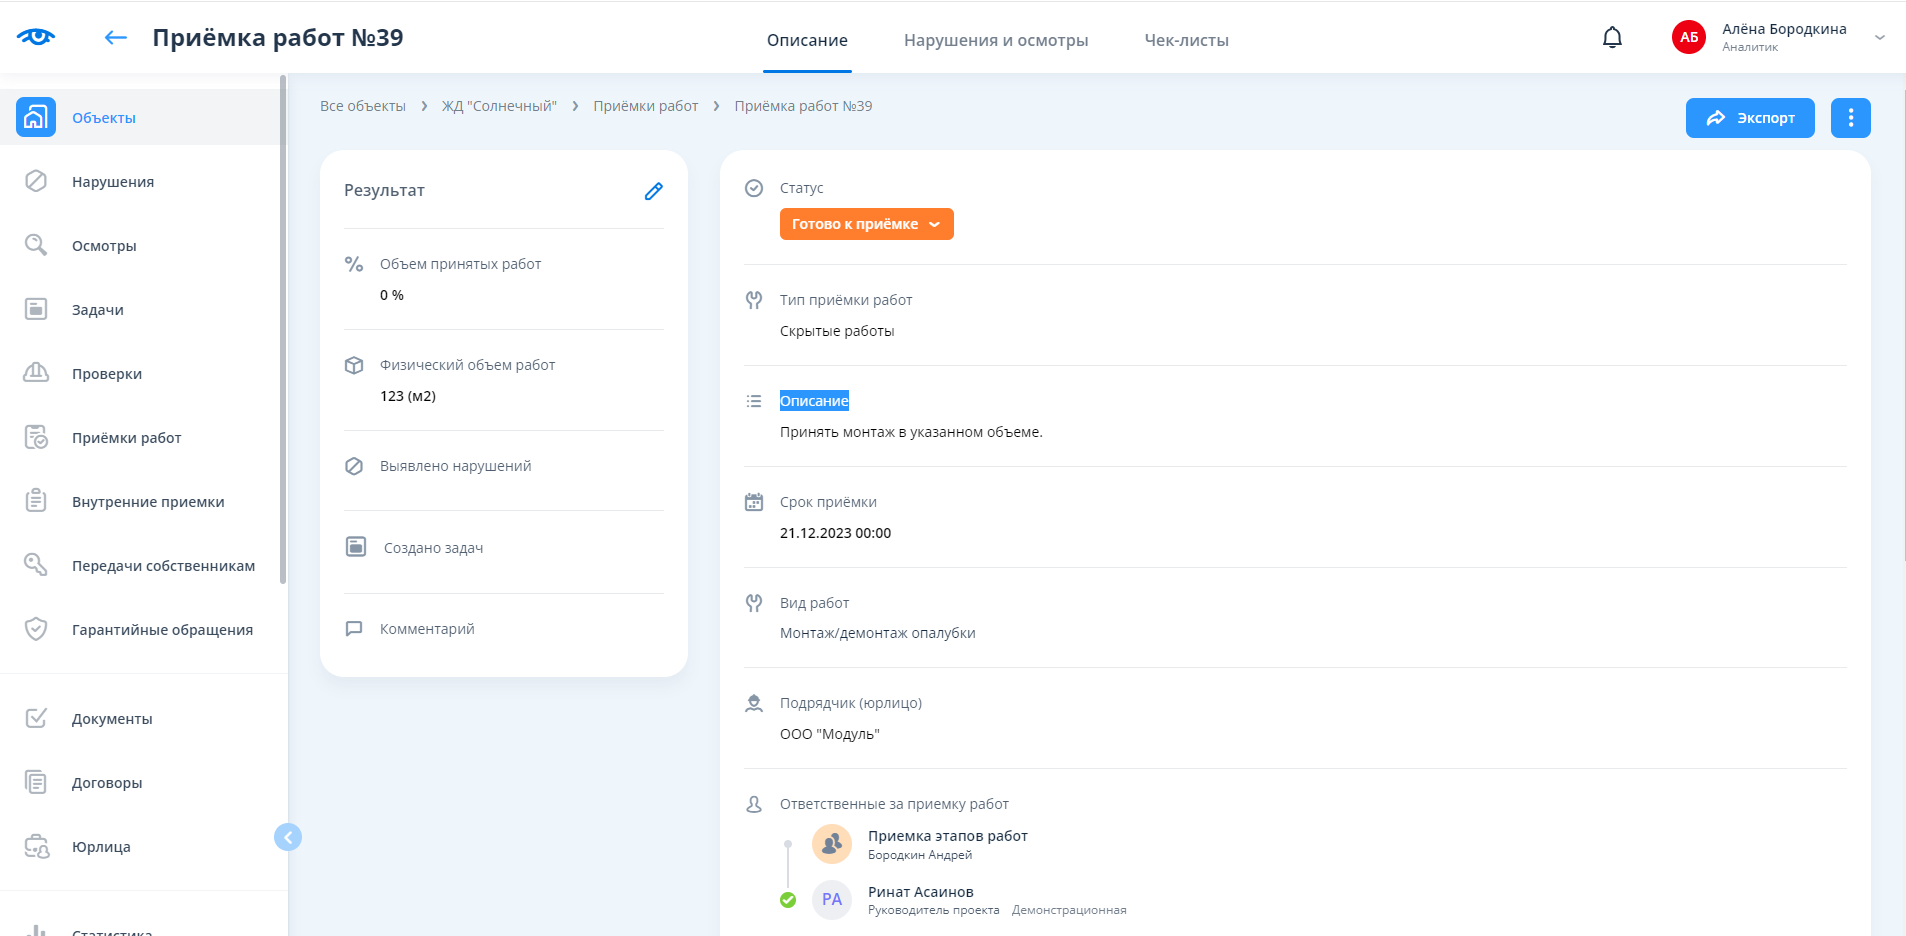Open Документы in the sidebar
Viewport: 1906px width, 936px height.
coord(112,719)
